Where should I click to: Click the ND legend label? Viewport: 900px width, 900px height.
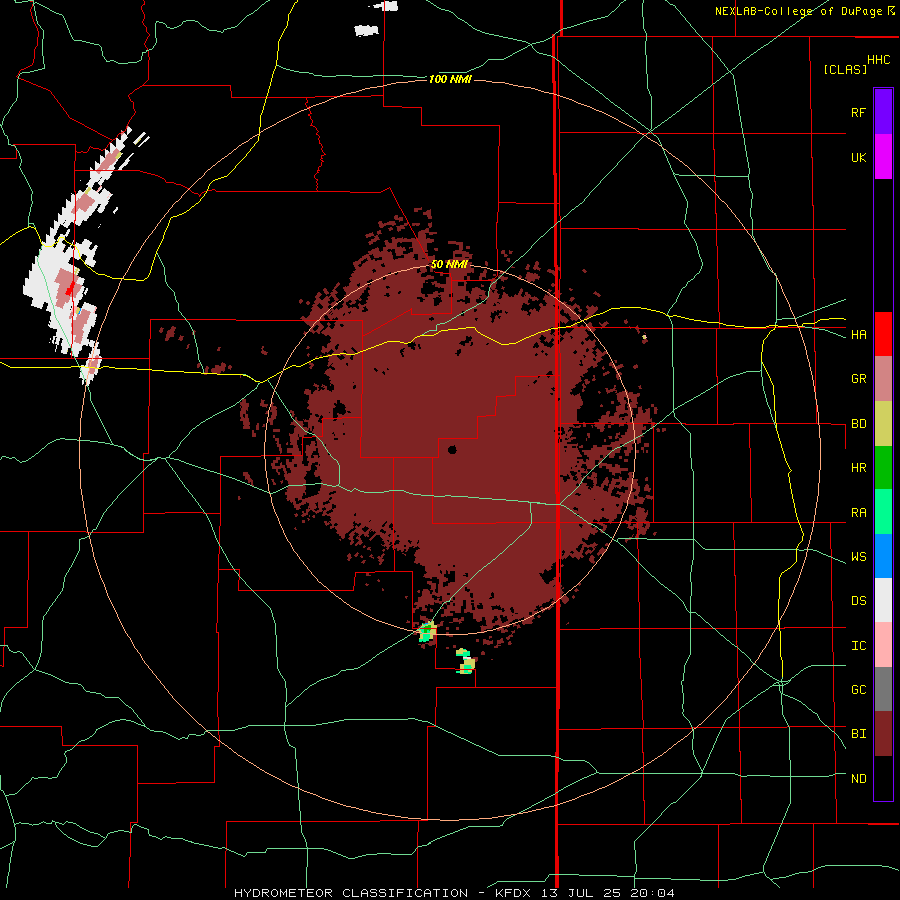[858, 779]
